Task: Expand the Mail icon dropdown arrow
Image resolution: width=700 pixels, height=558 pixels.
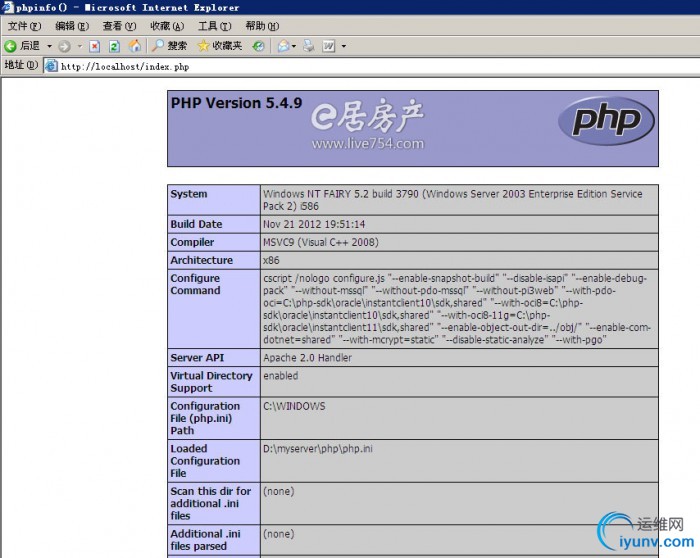Action: [294, 46]
